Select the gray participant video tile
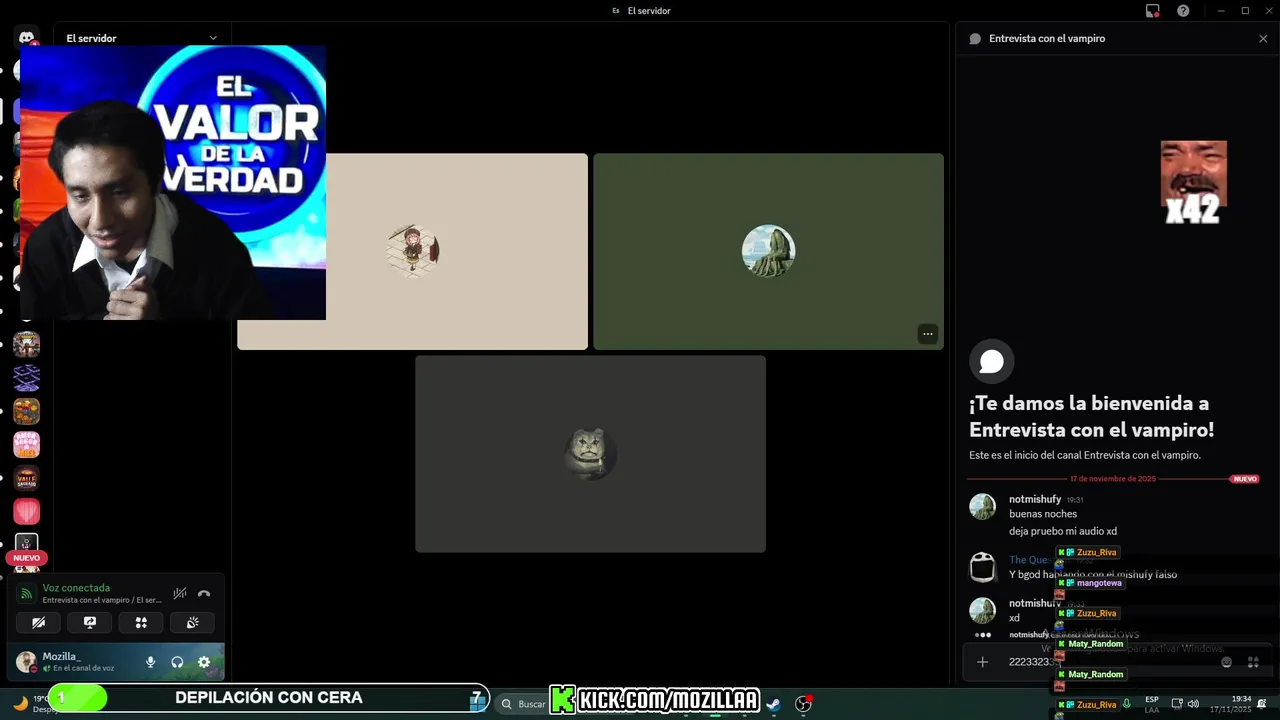 [x=590, y=453]
